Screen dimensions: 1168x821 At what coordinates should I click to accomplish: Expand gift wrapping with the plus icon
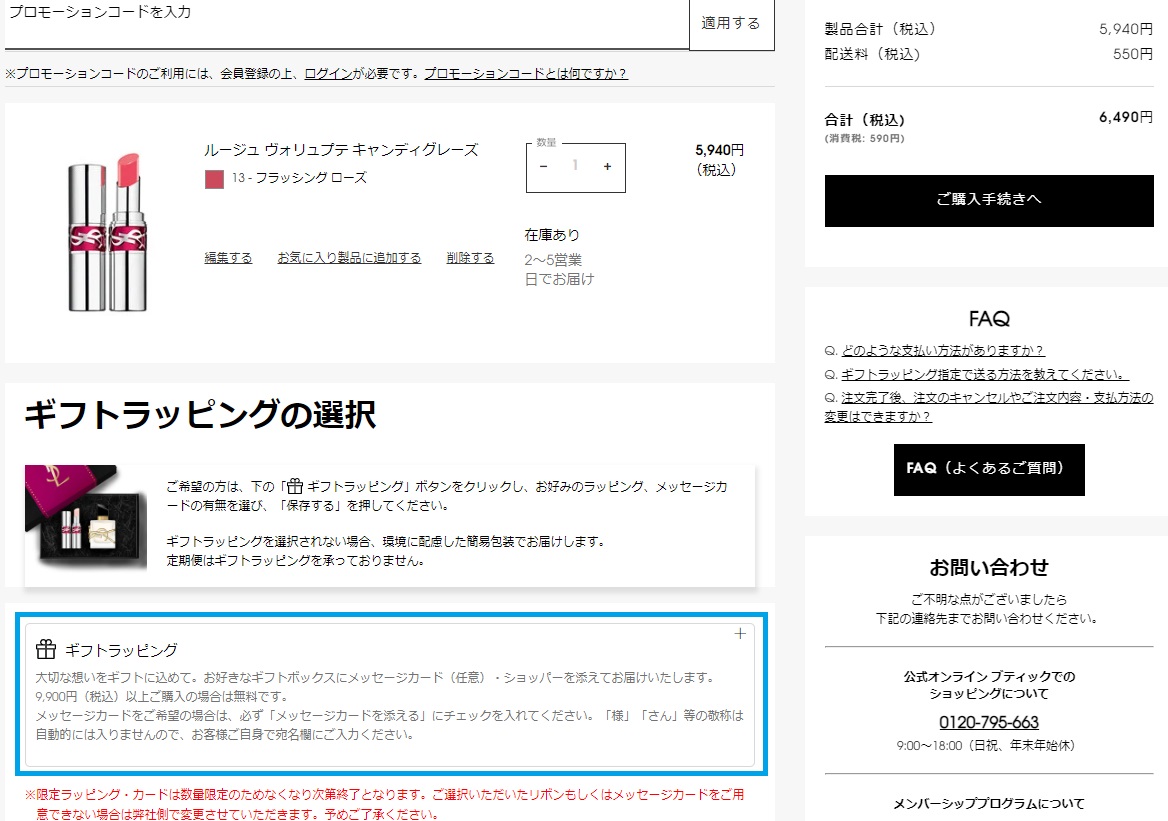click(740, 634)
